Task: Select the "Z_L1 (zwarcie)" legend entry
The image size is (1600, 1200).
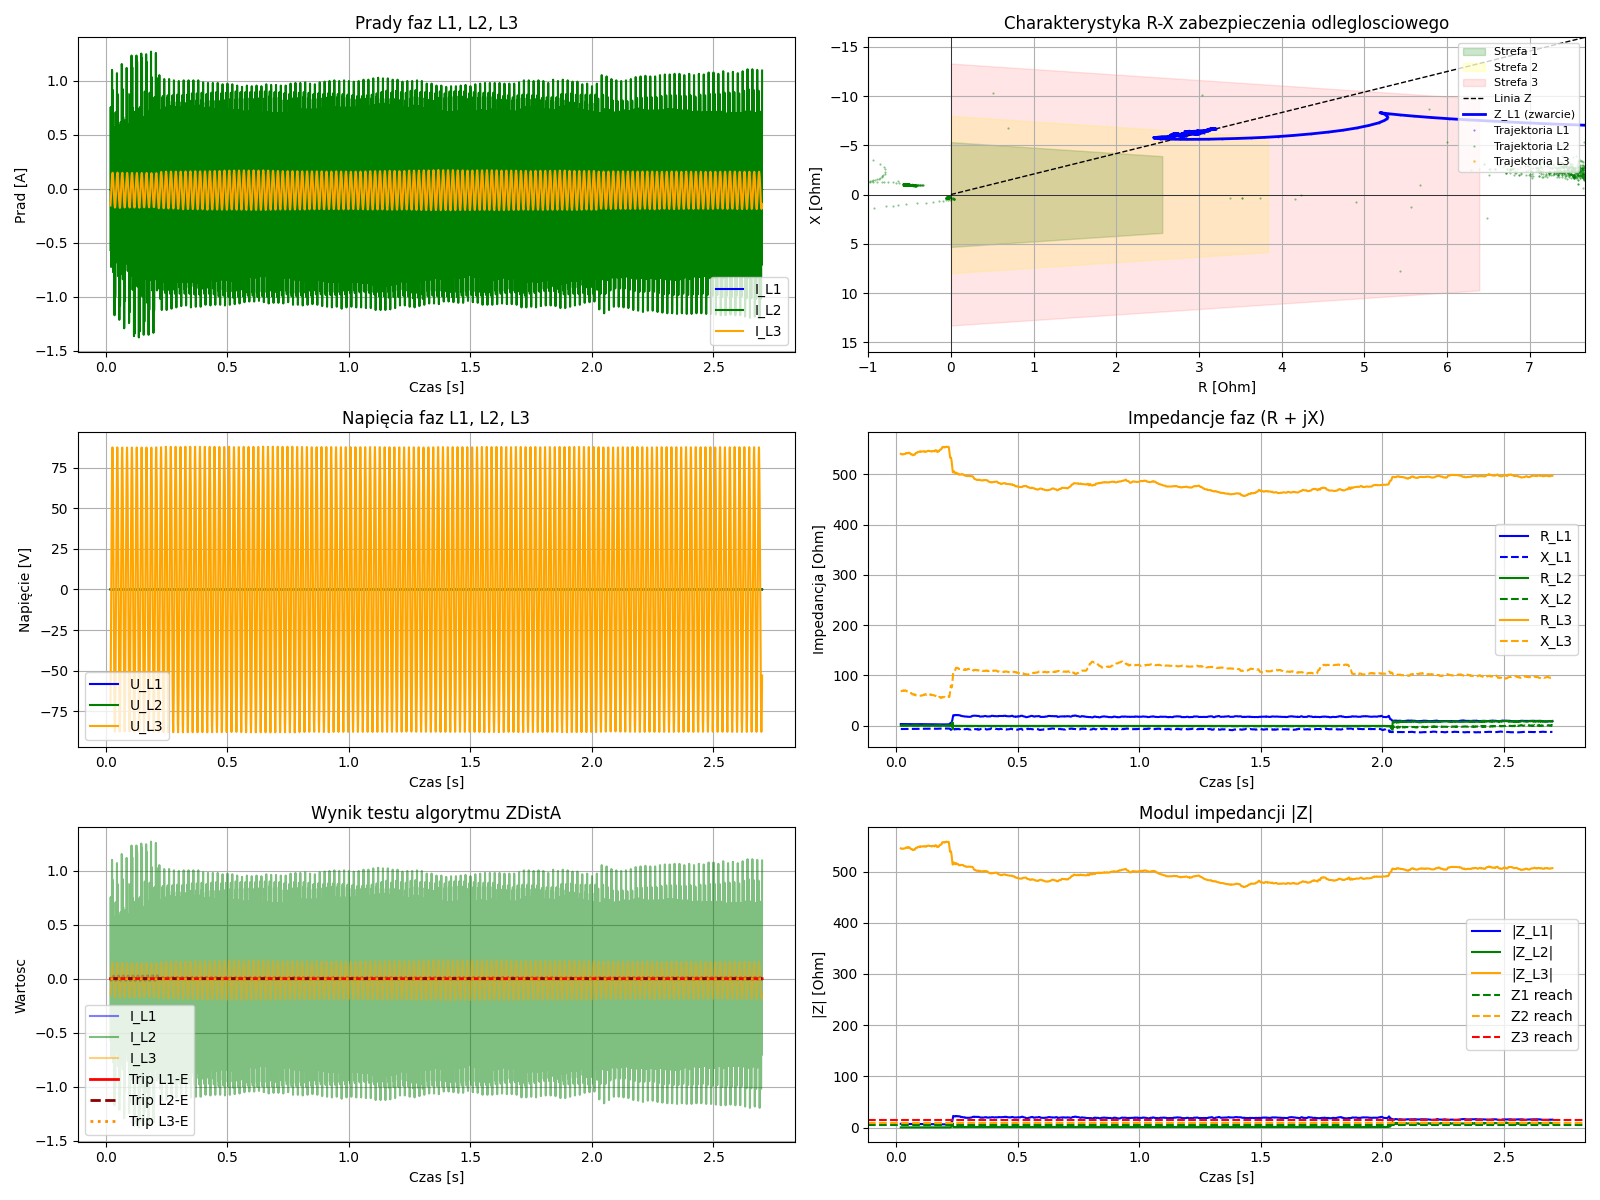Action: pyautogui.click(x=1534, y=114)
